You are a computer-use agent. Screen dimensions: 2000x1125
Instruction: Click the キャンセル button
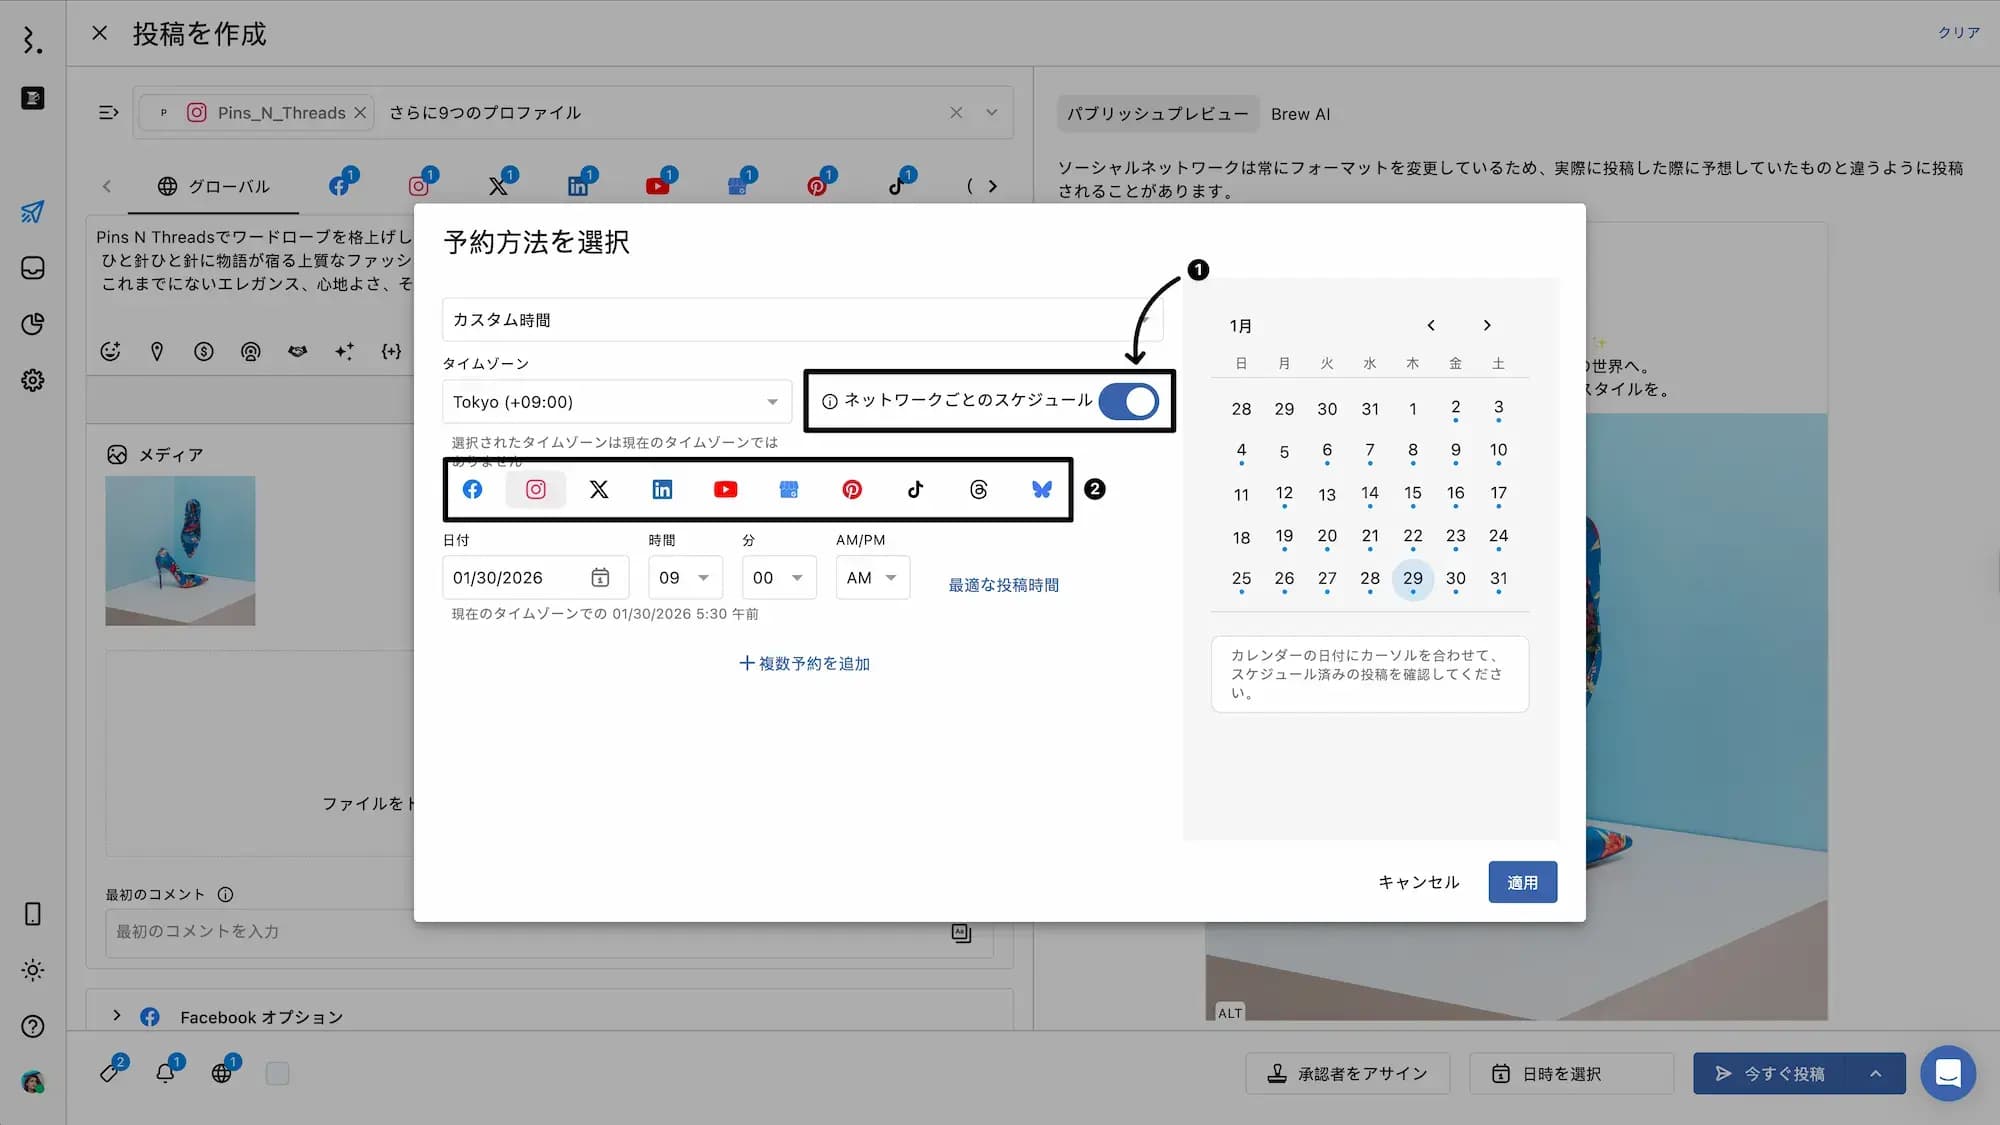tap(1418, 882)
